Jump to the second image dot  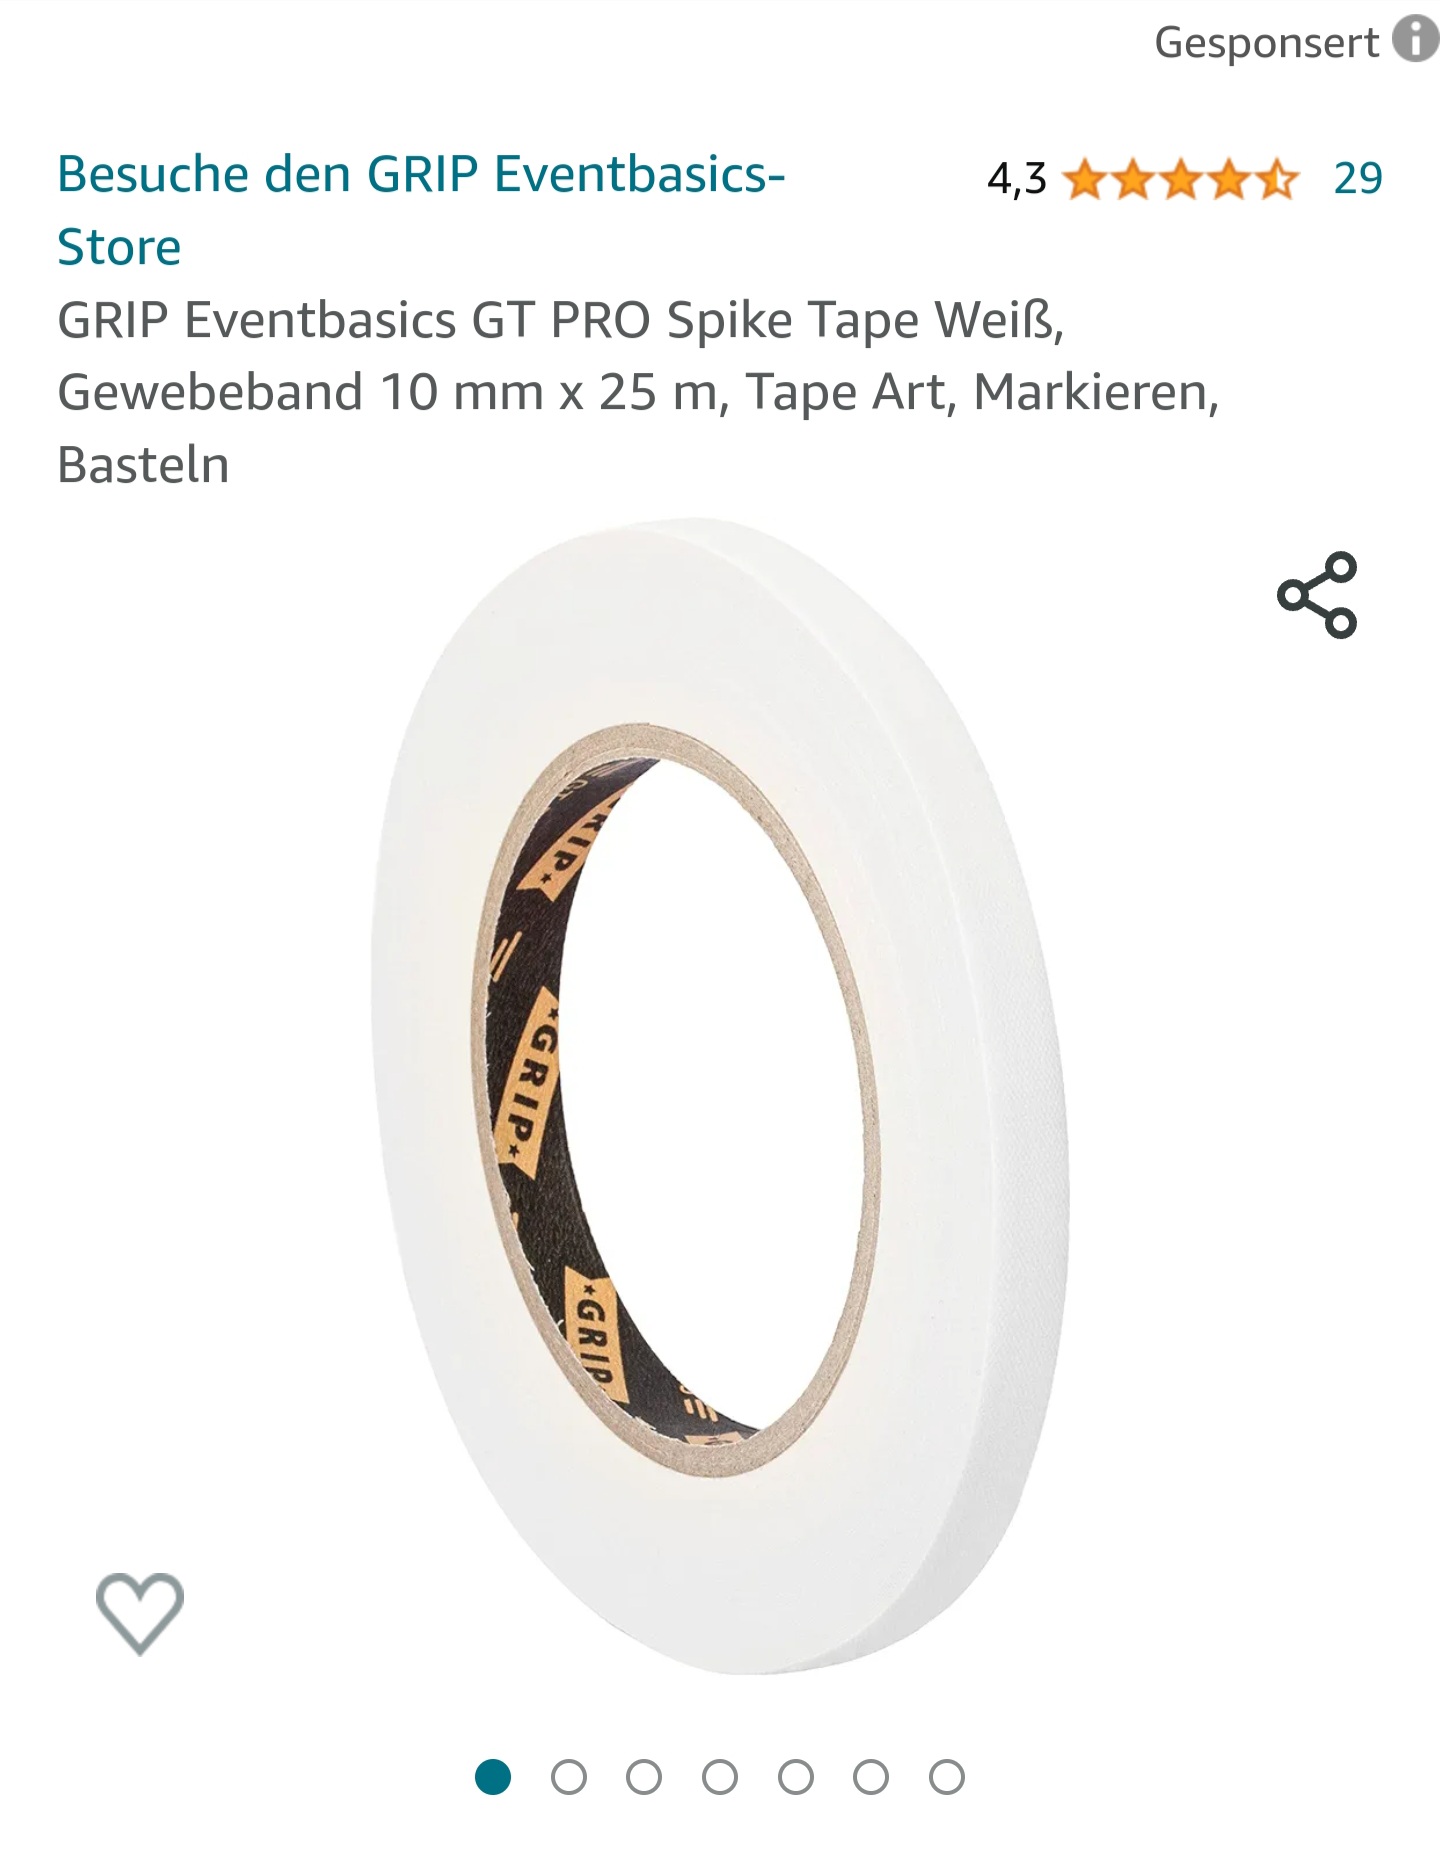(x=569, y=1777)
